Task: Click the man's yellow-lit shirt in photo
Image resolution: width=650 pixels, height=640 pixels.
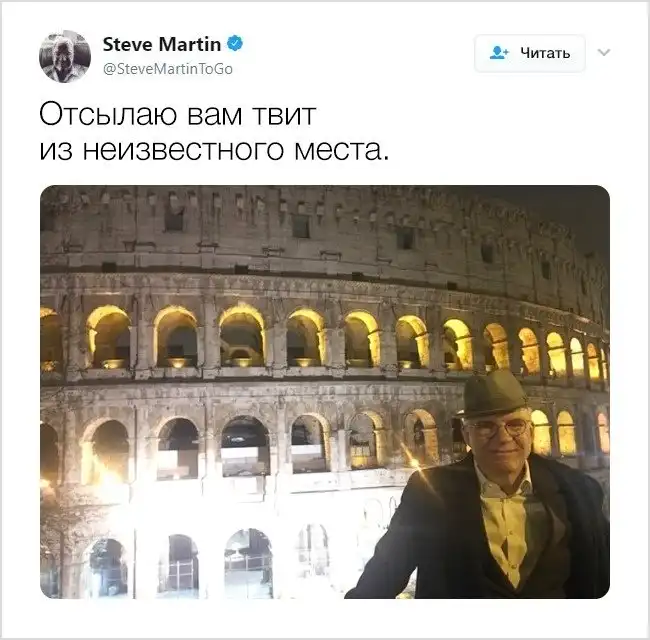Action: (x=504, y=526)
